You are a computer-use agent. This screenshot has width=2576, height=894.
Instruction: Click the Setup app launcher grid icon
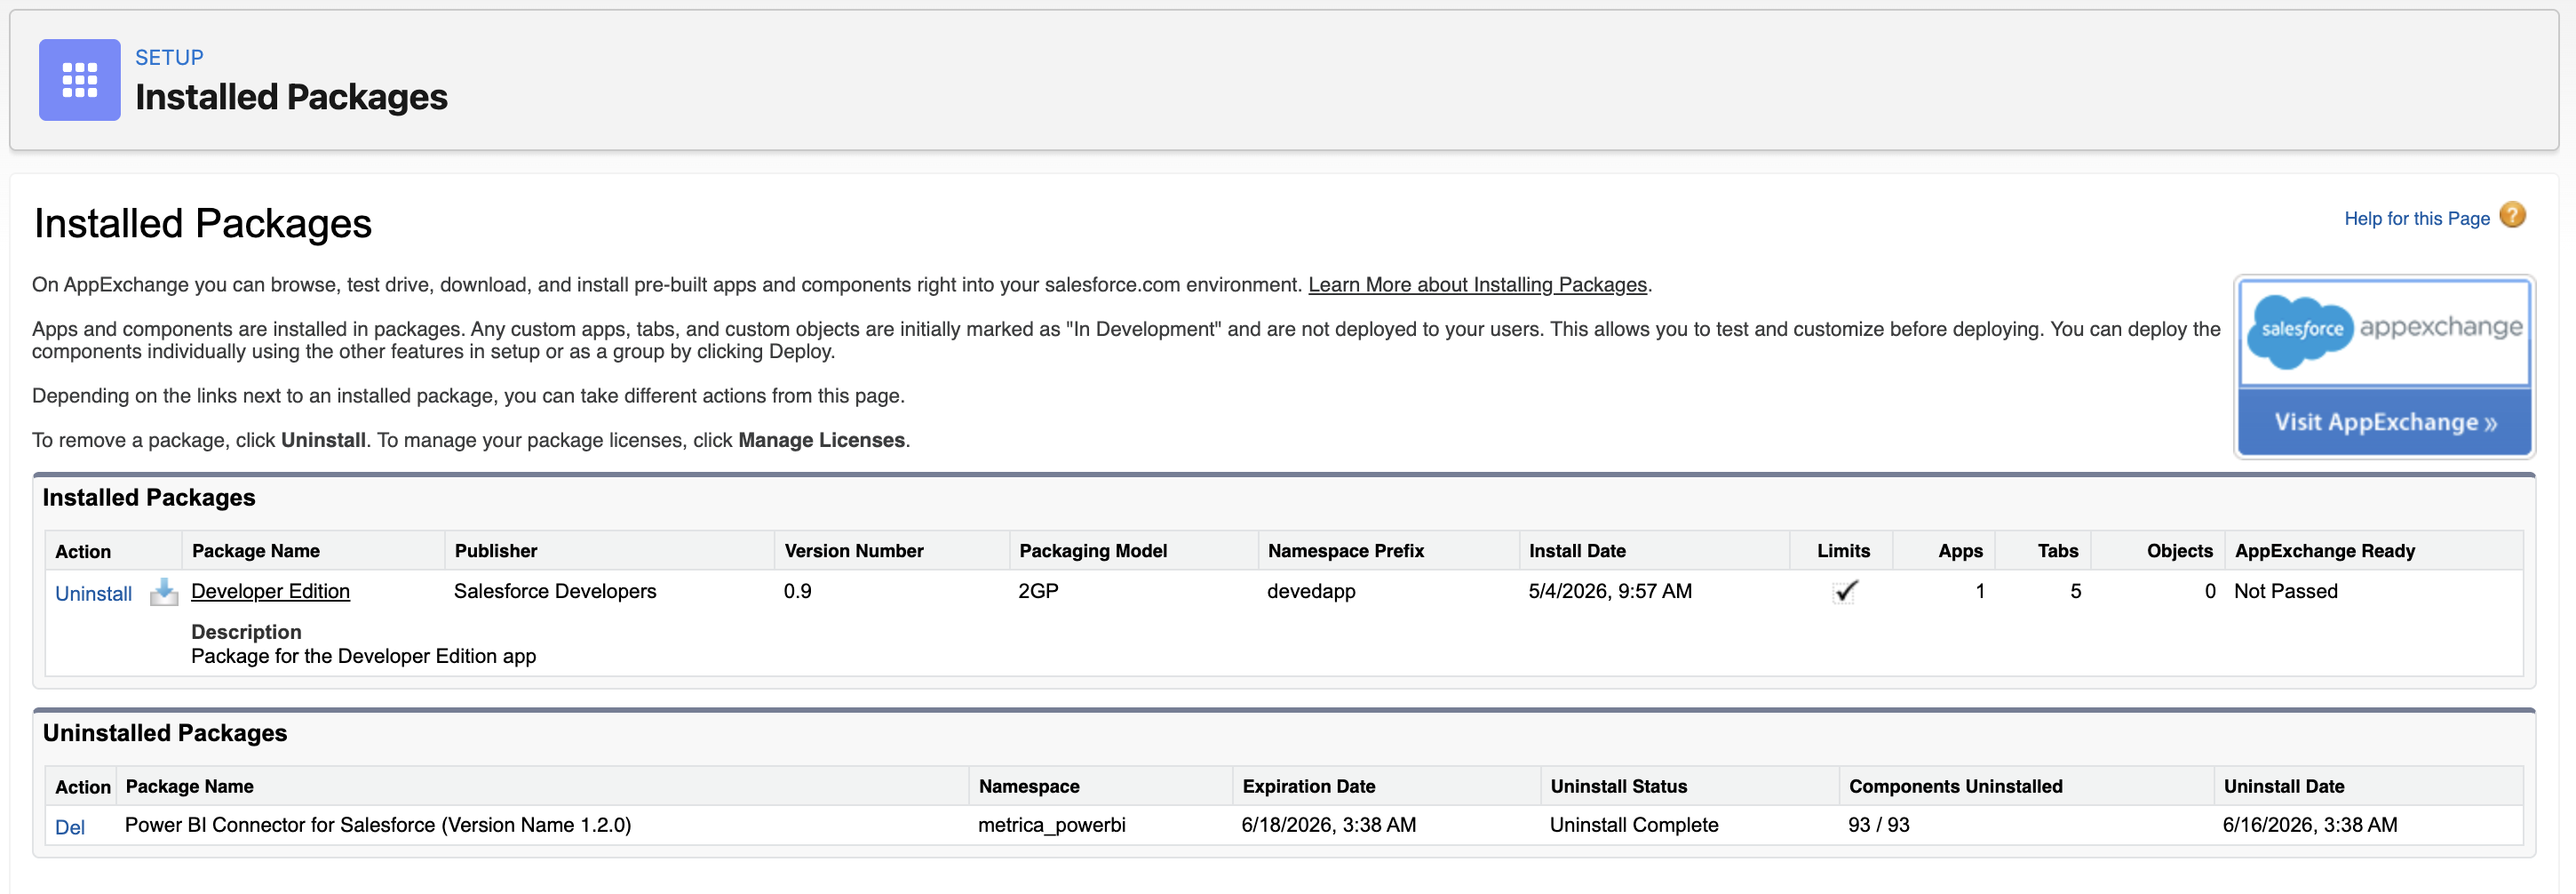tap(79, 80)
